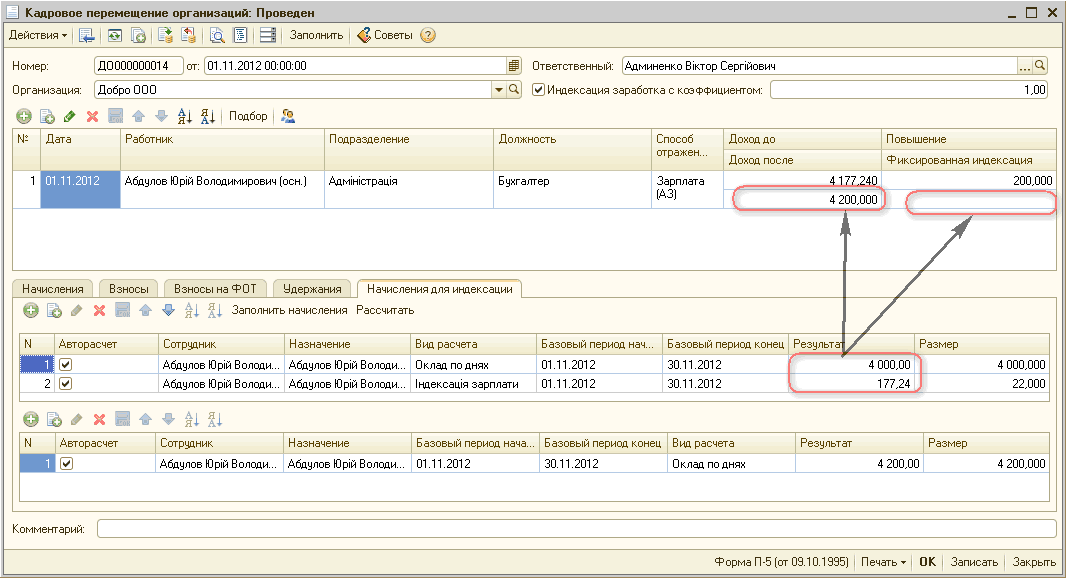
Task: Open Советы tips
Action: tap(385, 35)
